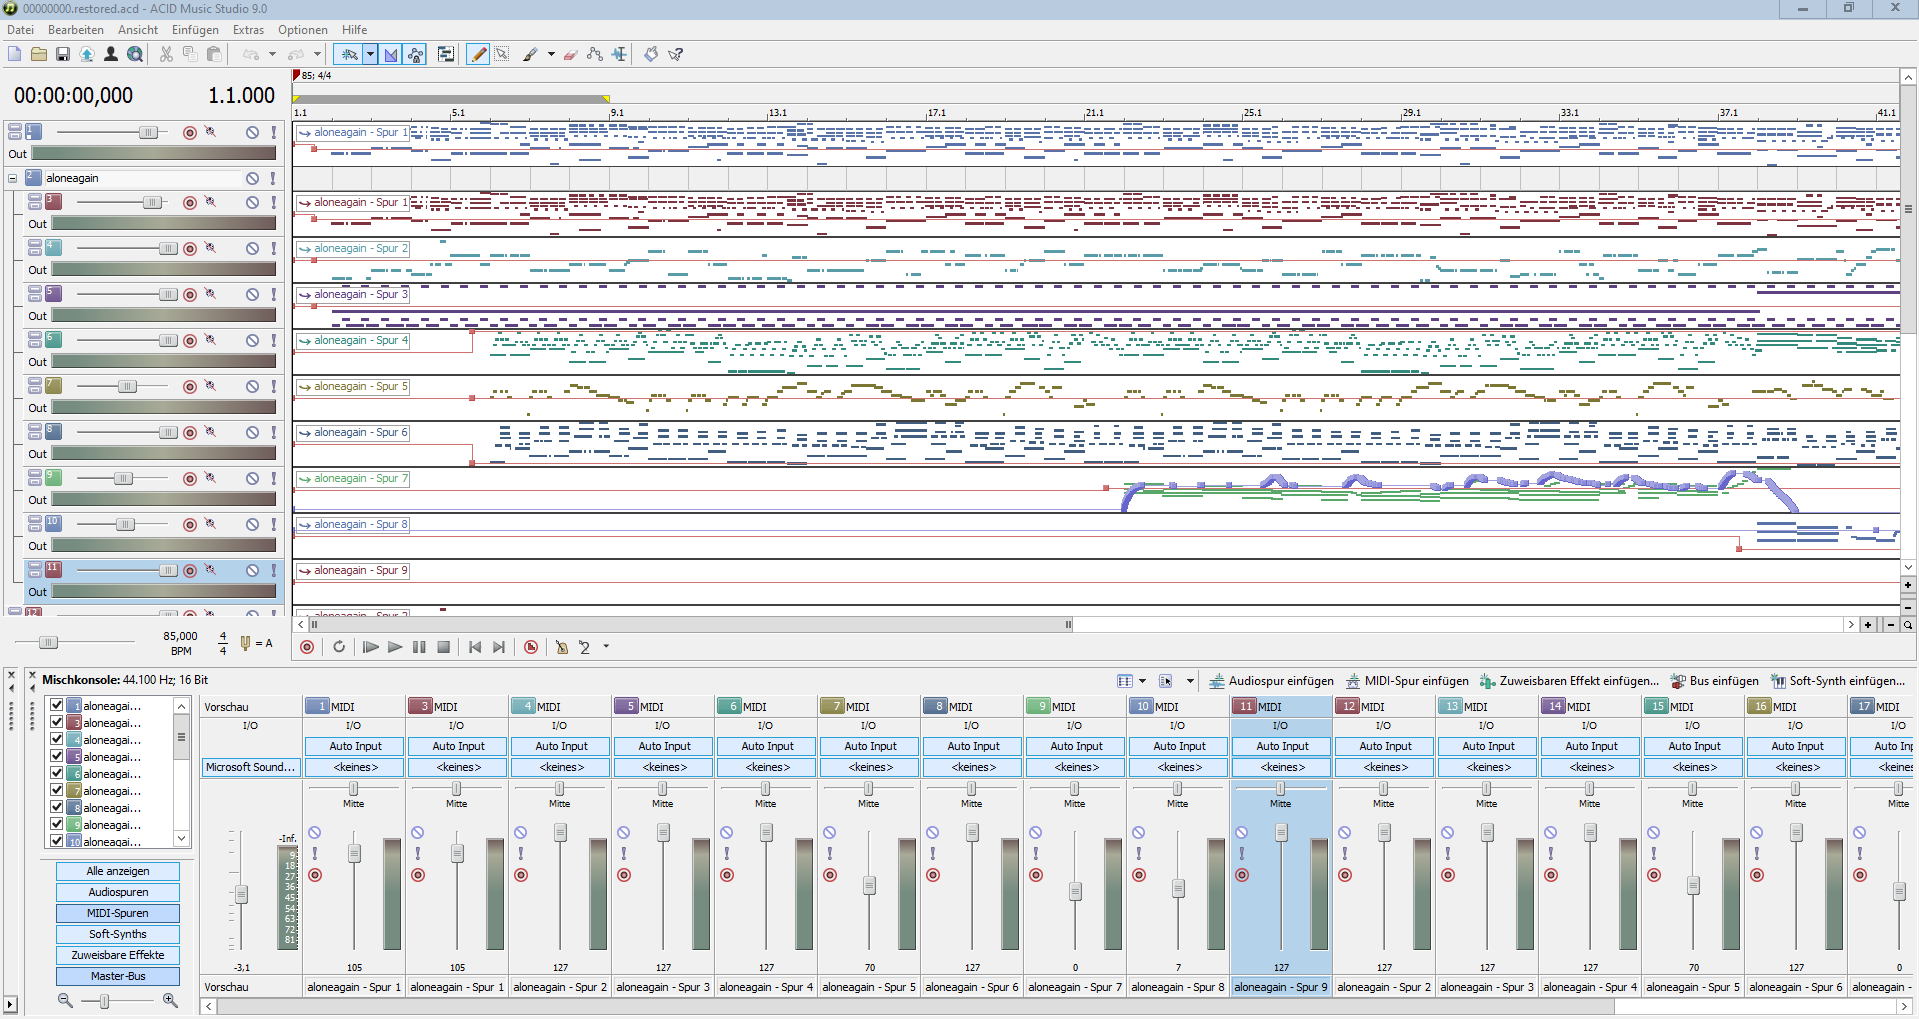Open the Einfügen menu

point(195,30)
